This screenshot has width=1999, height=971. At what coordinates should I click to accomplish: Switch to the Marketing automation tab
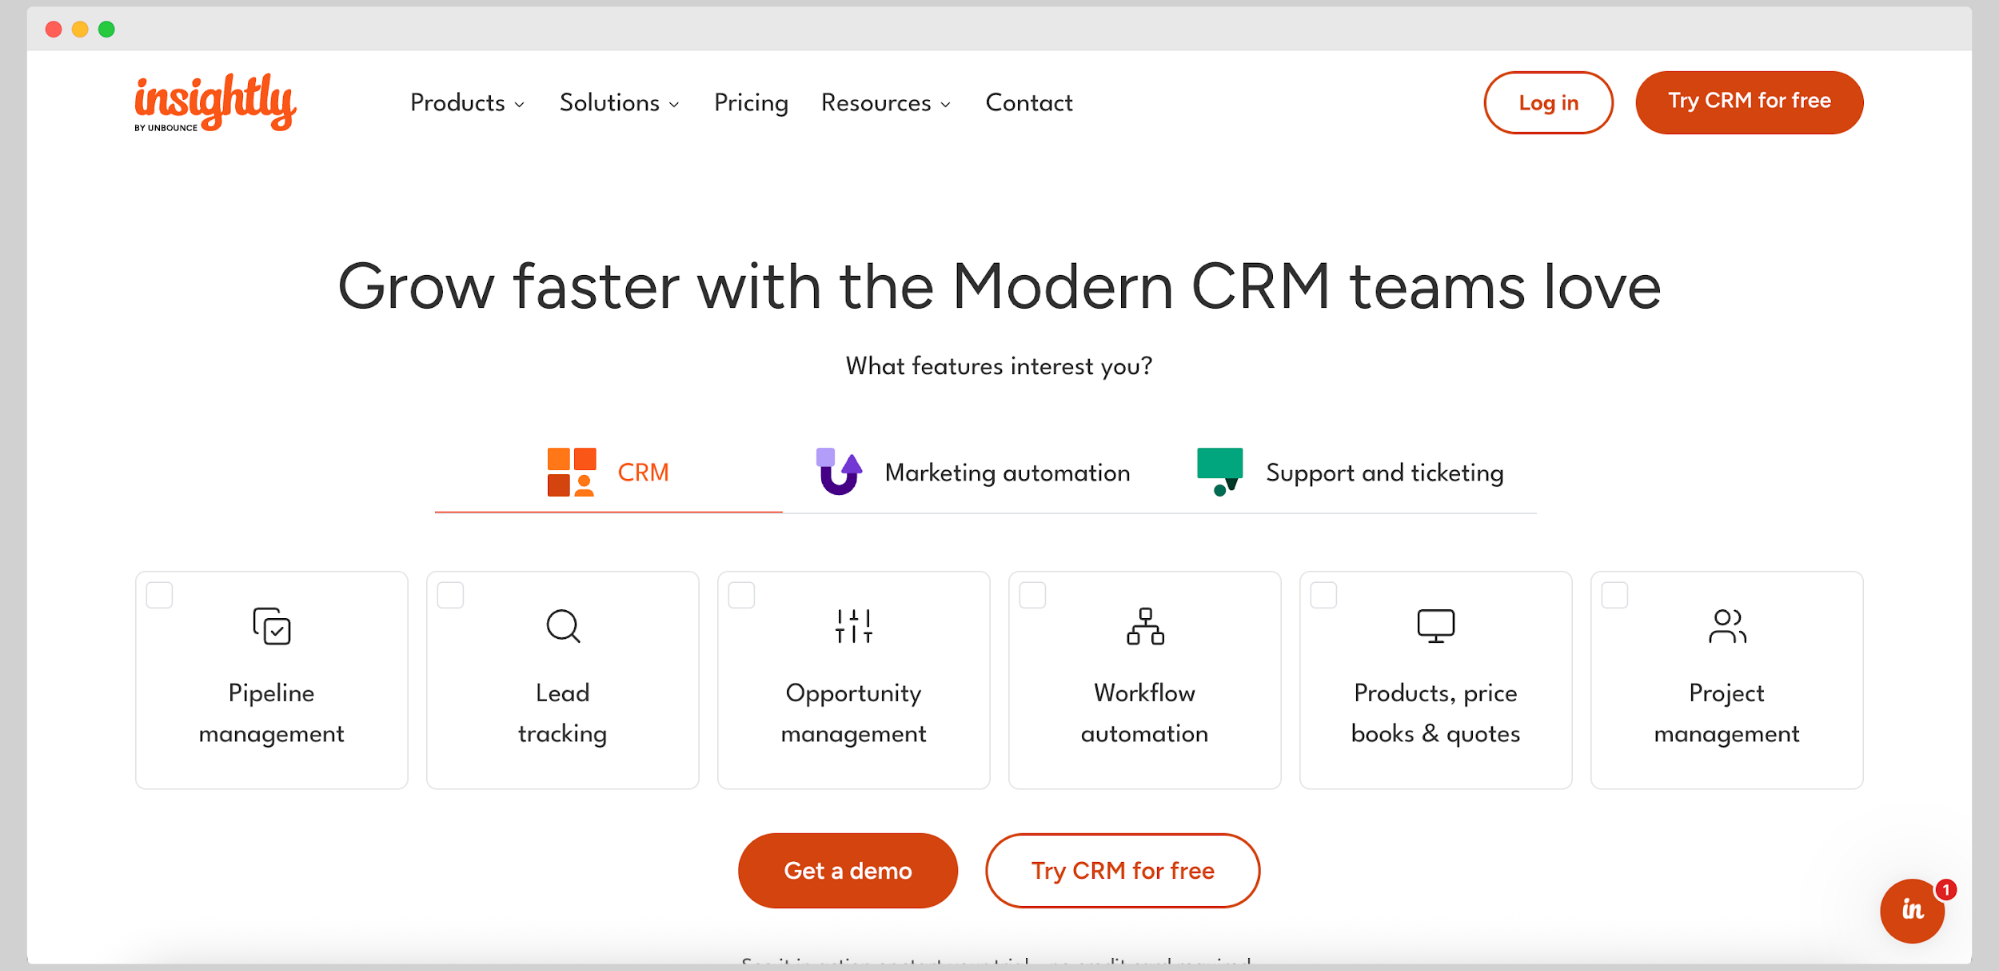(x=973, y=472)
